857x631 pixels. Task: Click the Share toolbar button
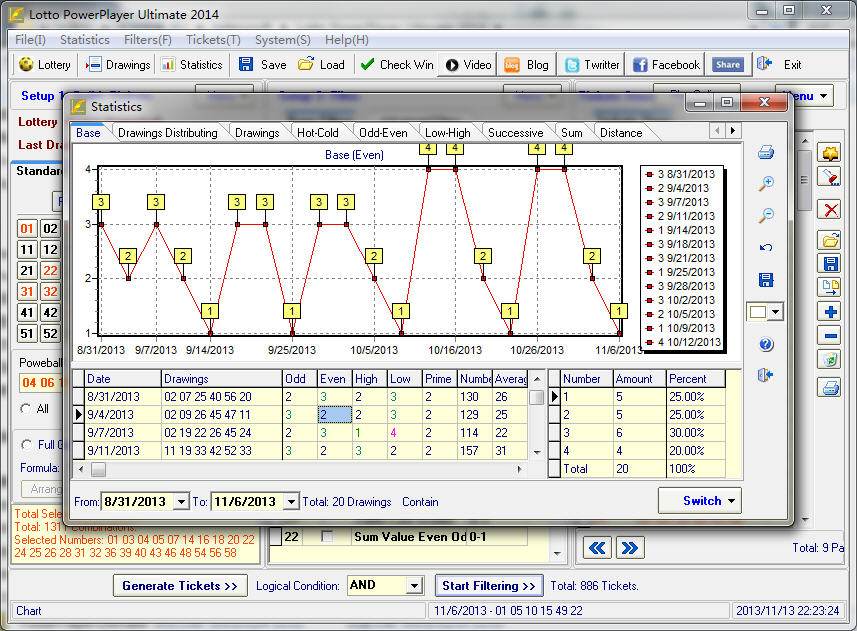727,64
